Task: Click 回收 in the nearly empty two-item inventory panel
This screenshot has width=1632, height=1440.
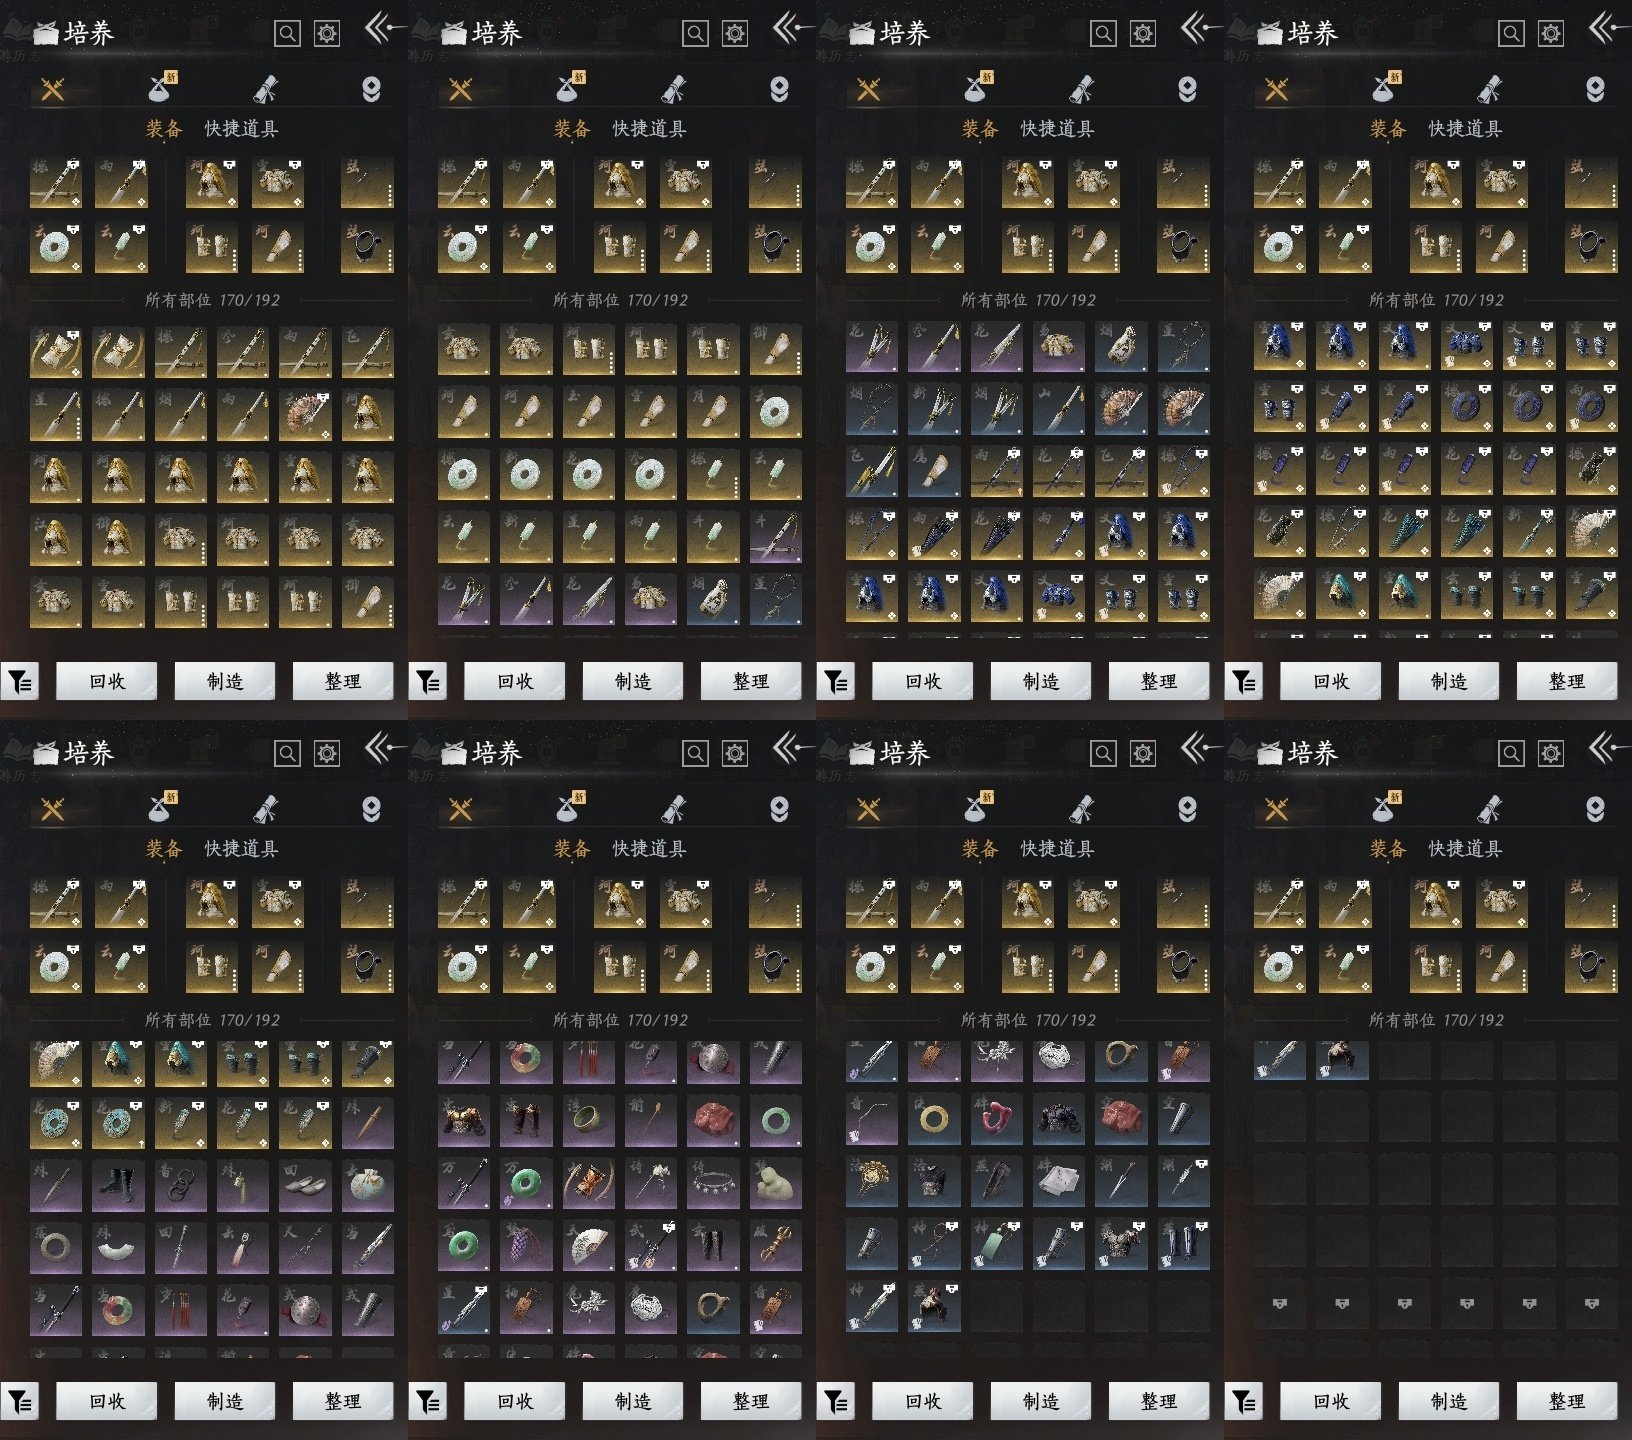Action: (1330, 1401)
